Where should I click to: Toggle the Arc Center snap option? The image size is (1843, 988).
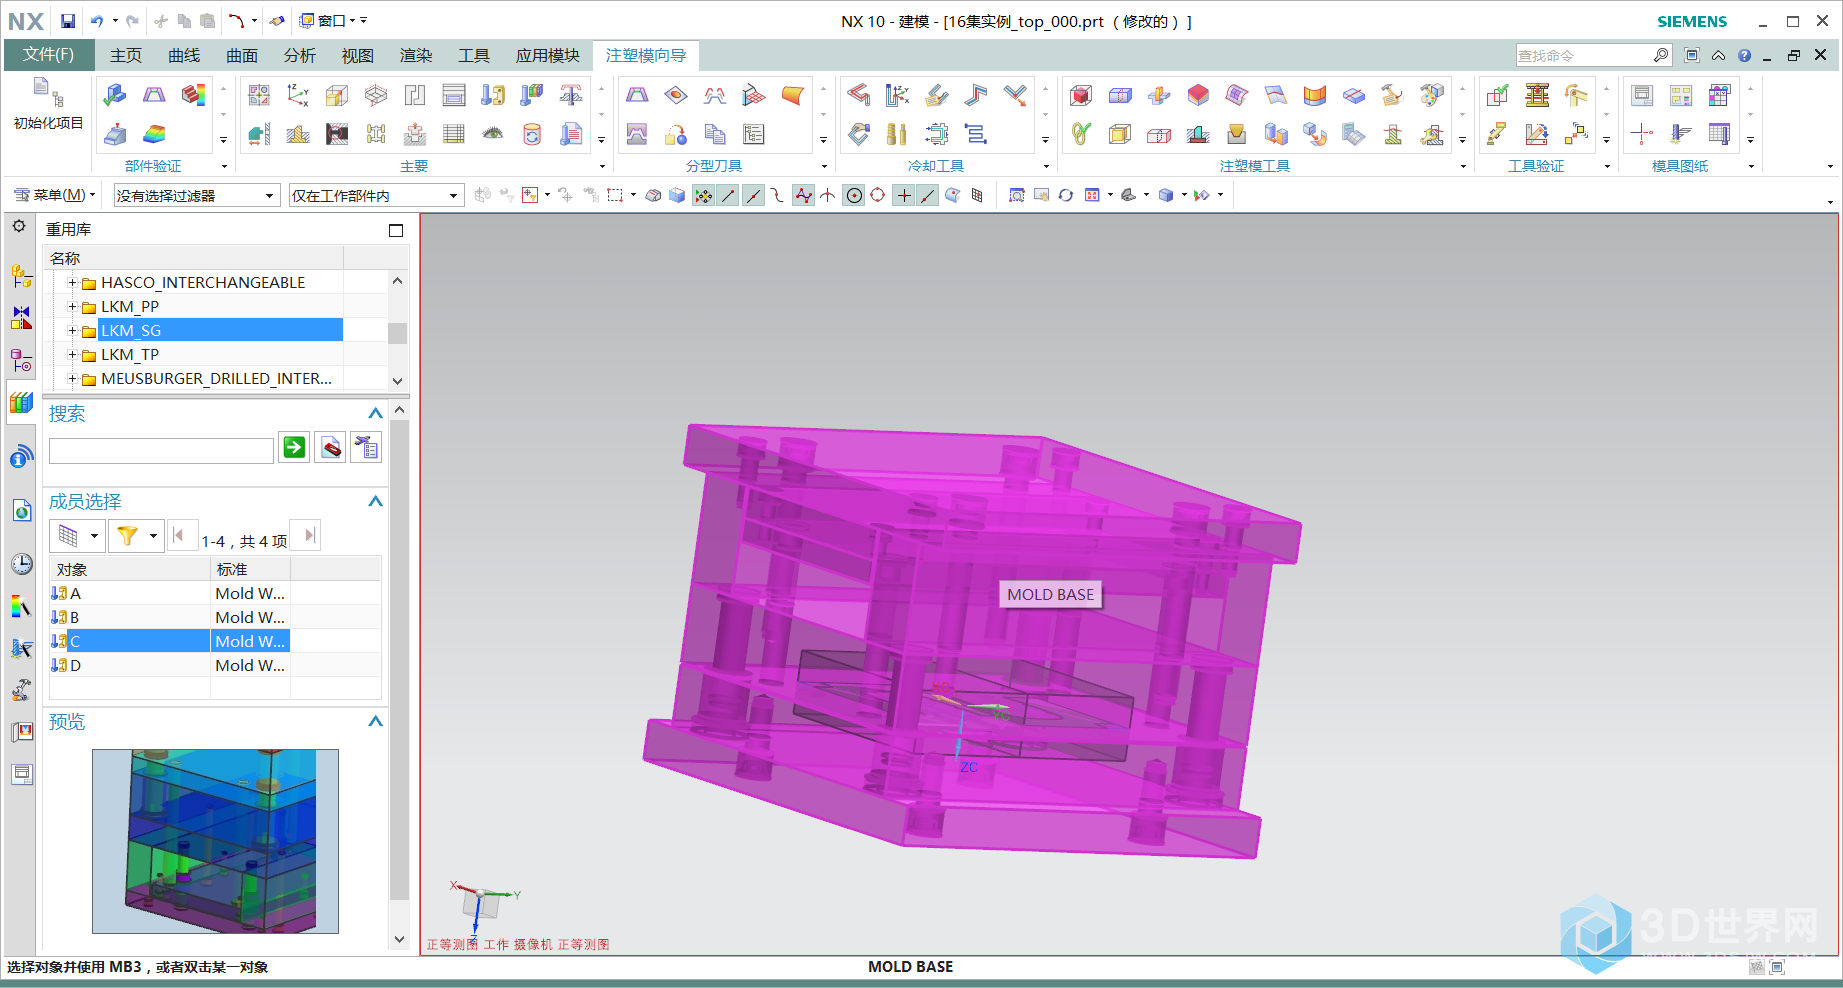[x=854, y=196]
